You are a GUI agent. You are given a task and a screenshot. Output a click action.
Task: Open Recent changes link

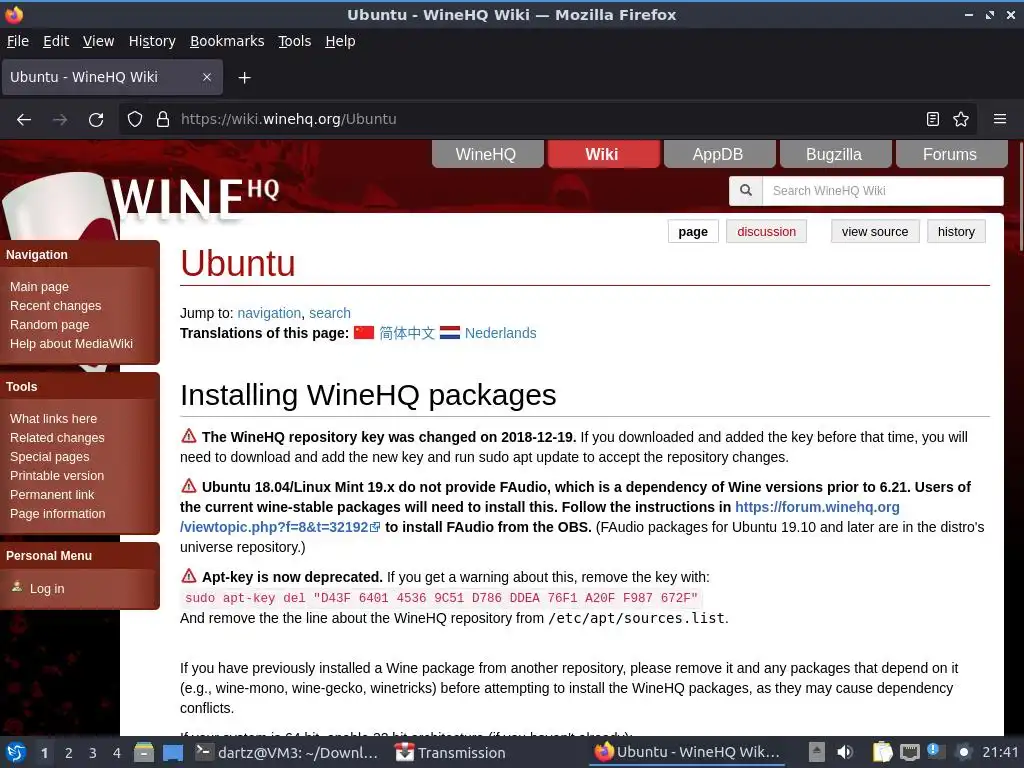coord(56,306)
